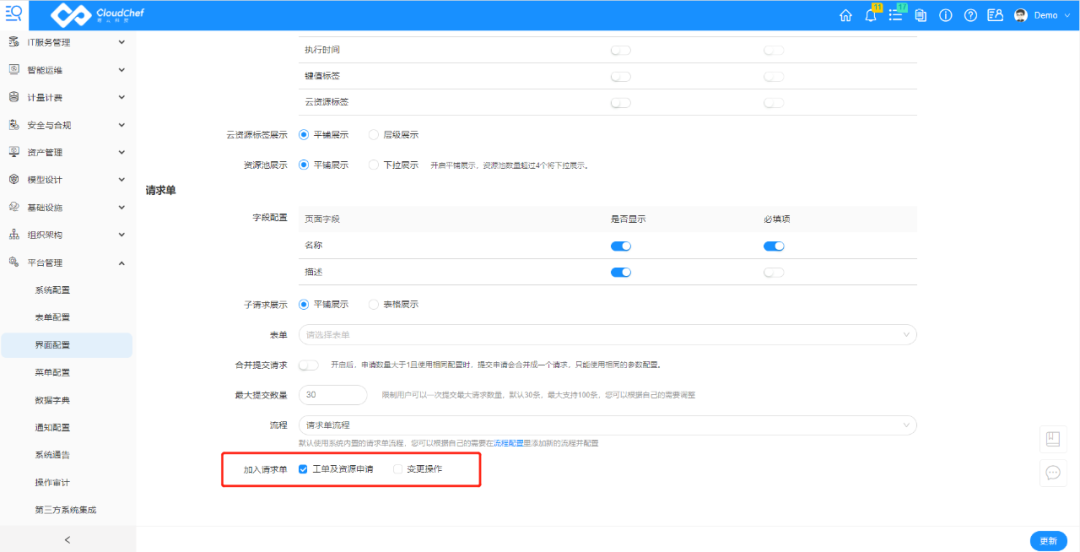Image resolution: width=1080 pixels, height=552 pixels.
Task: Click the 平台管理 sidebar icon
Action: (x=13, y=263)
